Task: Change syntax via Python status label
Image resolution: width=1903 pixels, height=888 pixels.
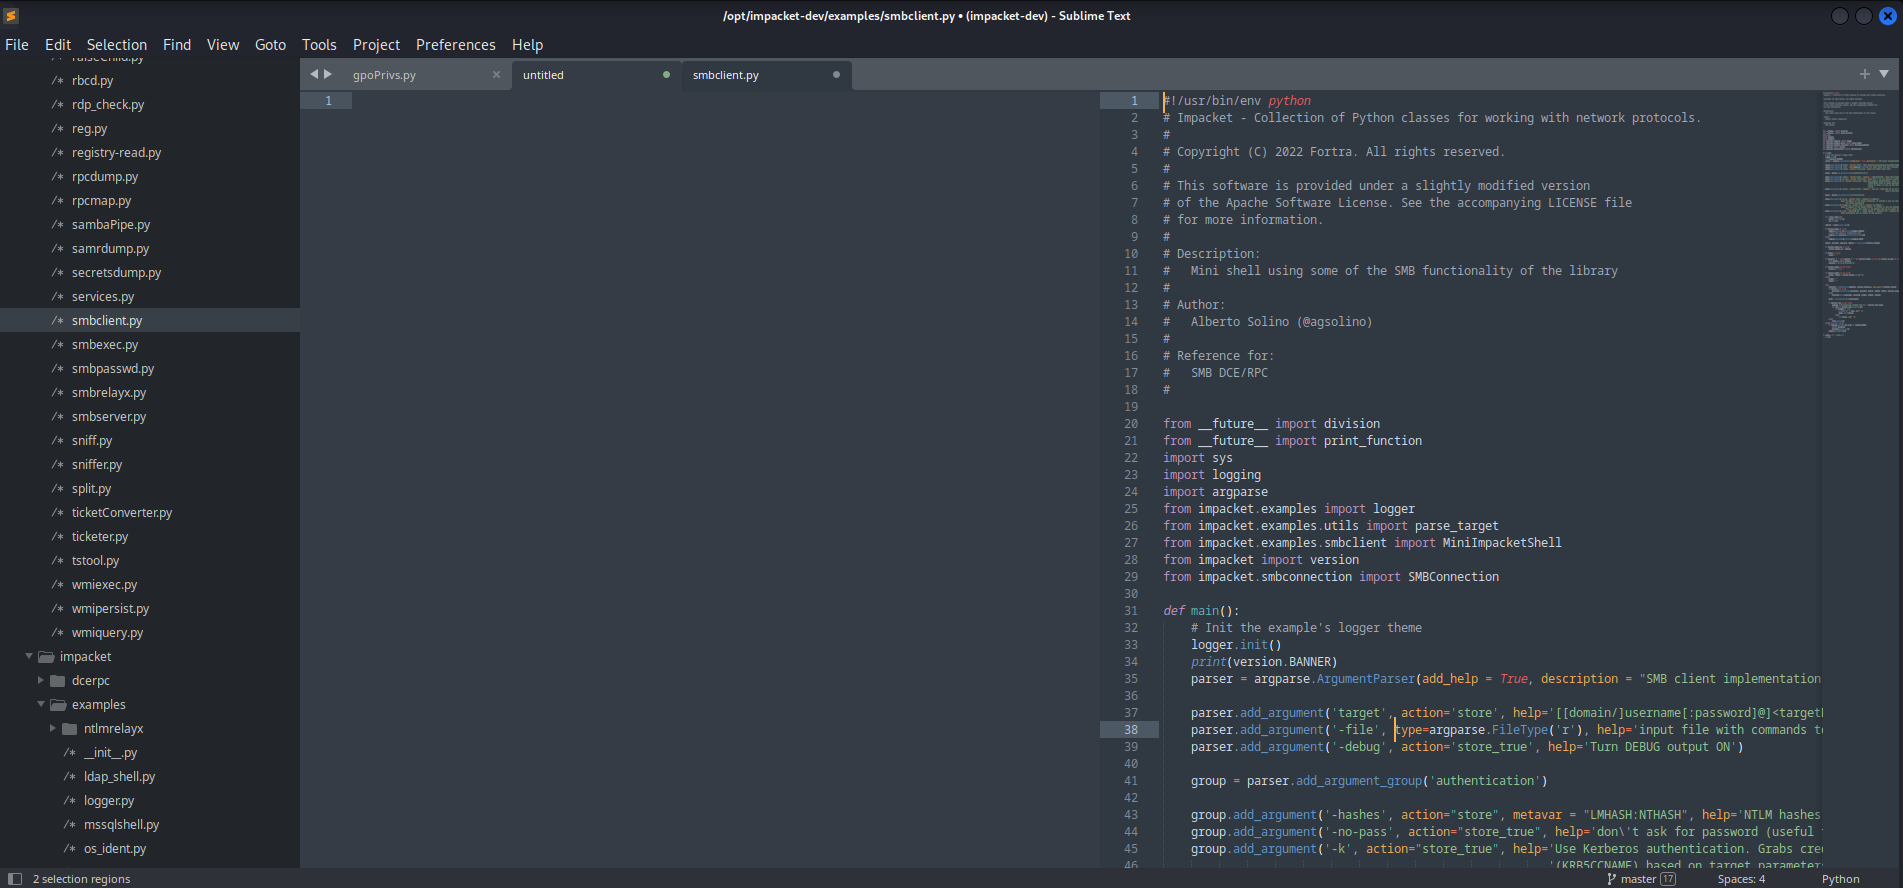Action: tap(1840, 879)
